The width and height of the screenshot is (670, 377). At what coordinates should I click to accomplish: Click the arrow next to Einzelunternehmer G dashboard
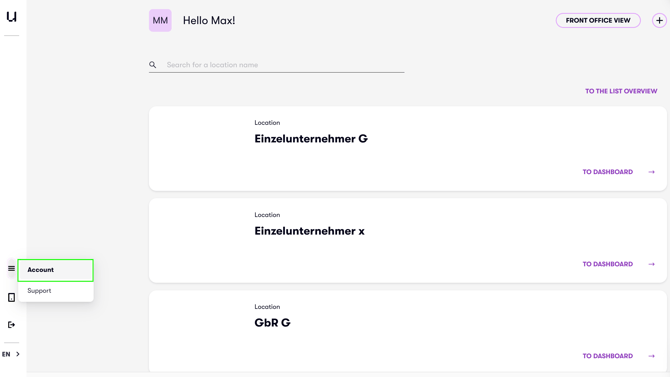(652, 172)
